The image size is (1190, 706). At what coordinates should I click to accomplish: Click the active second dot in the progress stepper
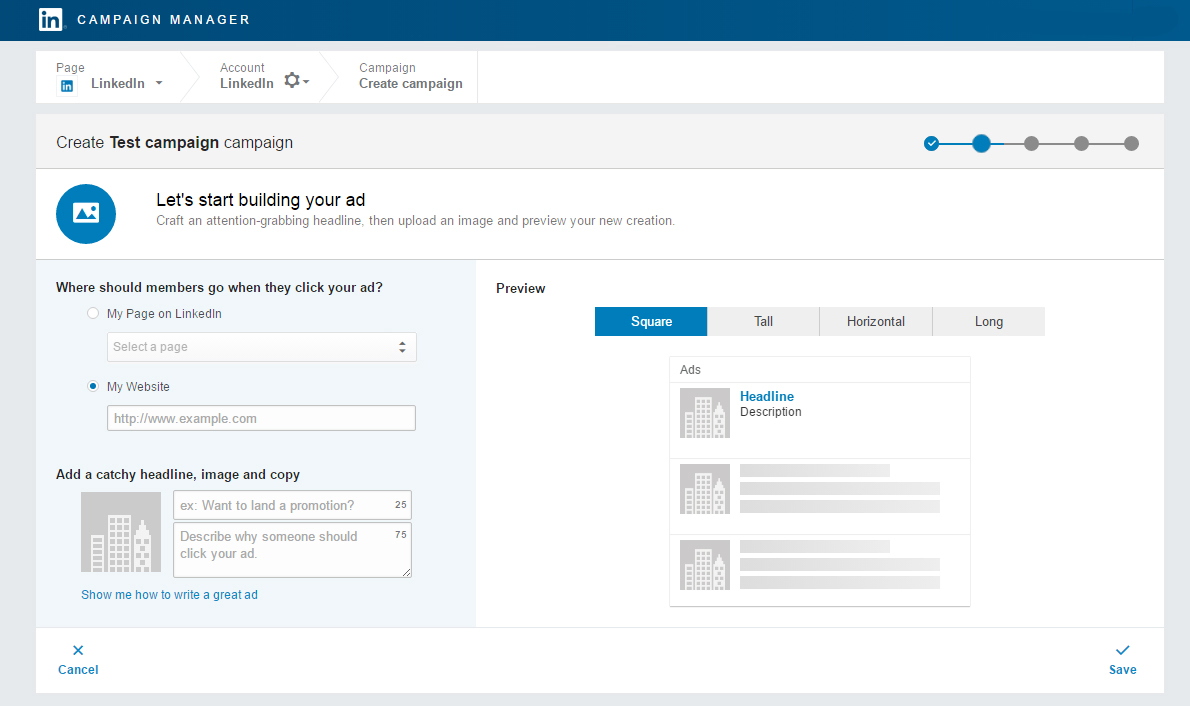[x=981, y=143]
